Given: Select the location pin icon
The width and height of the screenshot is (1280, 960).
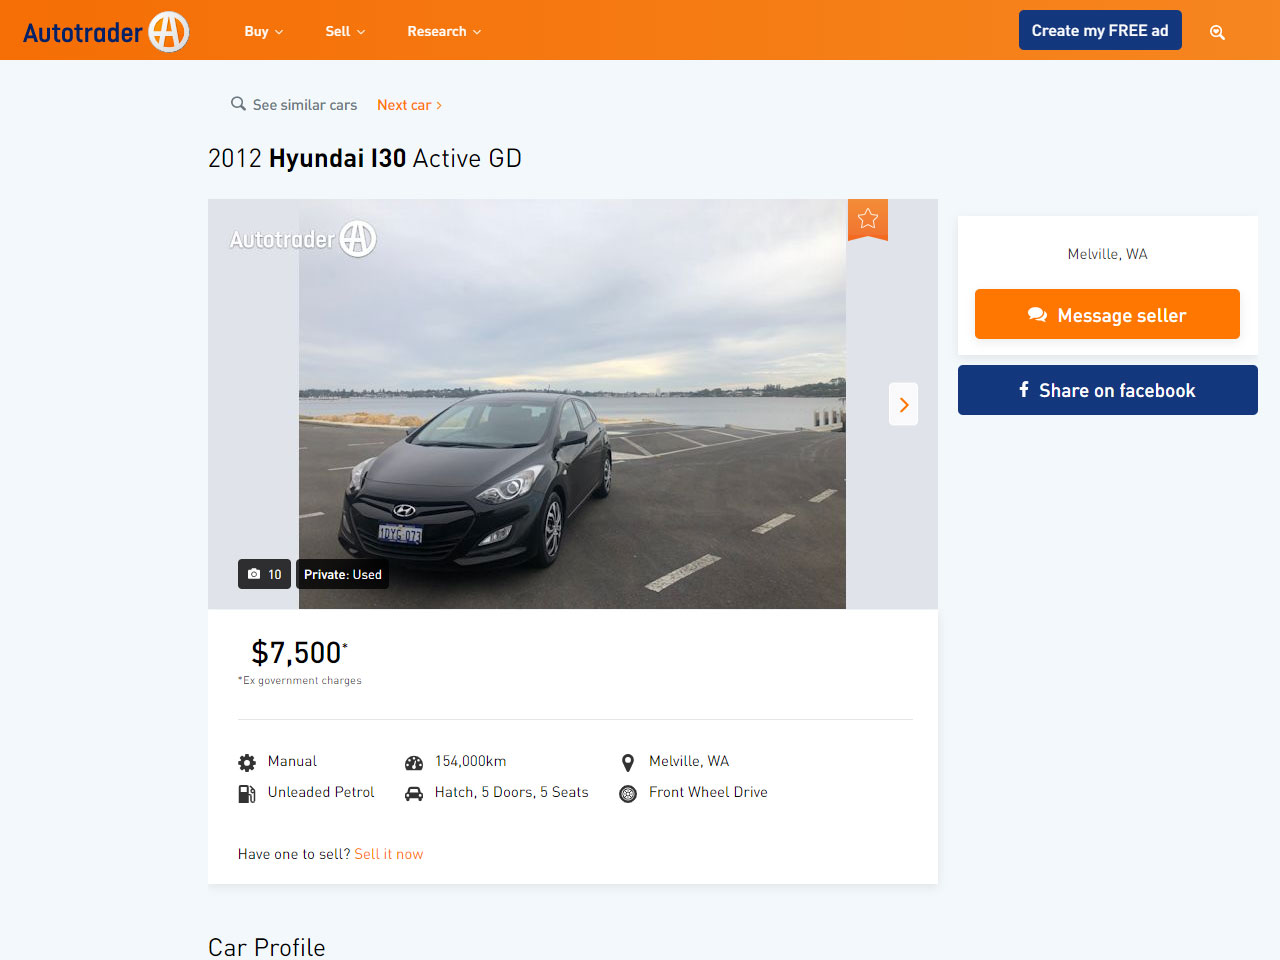Looking at the screenshot, I should click(628, 763).
